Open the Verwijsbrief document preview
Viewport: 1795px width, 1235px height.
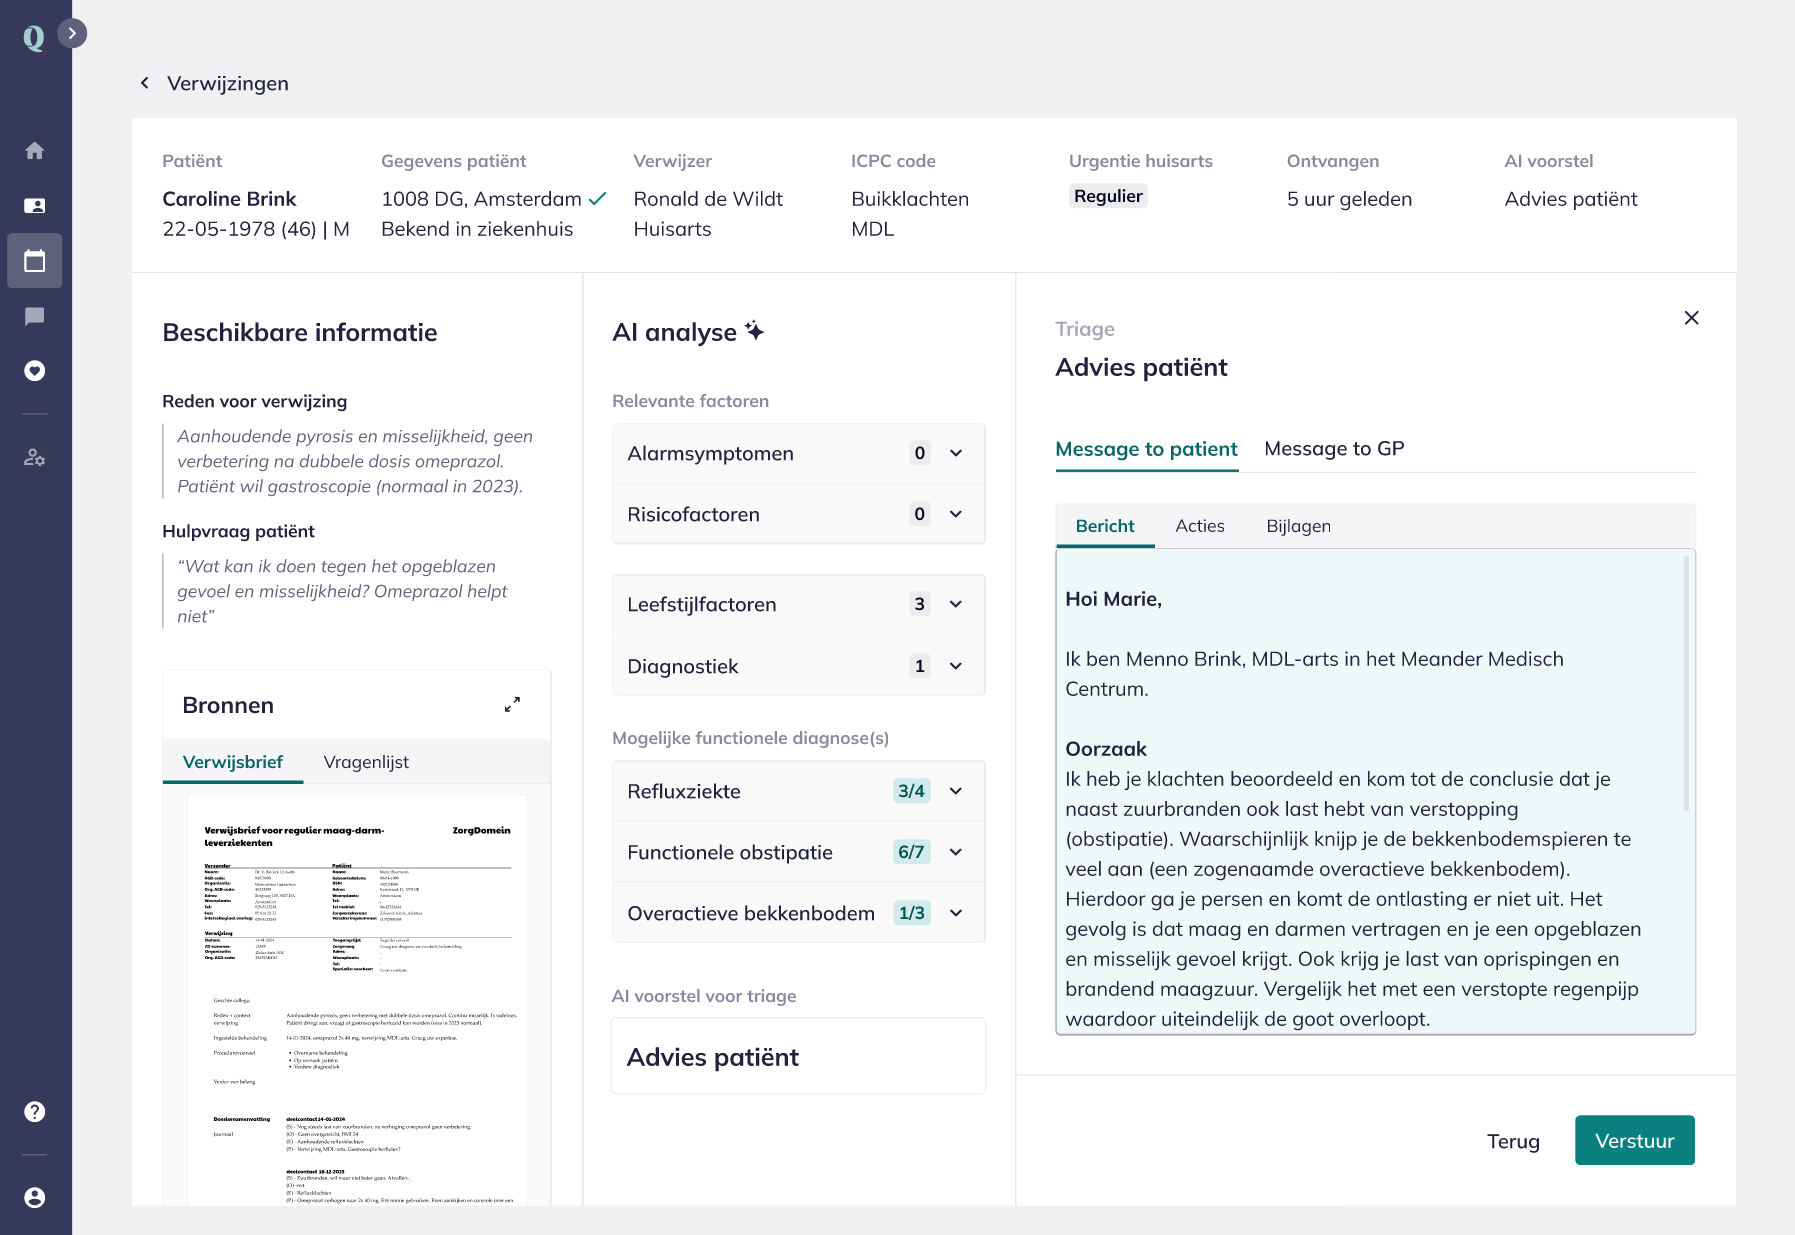pos(357,1000)
